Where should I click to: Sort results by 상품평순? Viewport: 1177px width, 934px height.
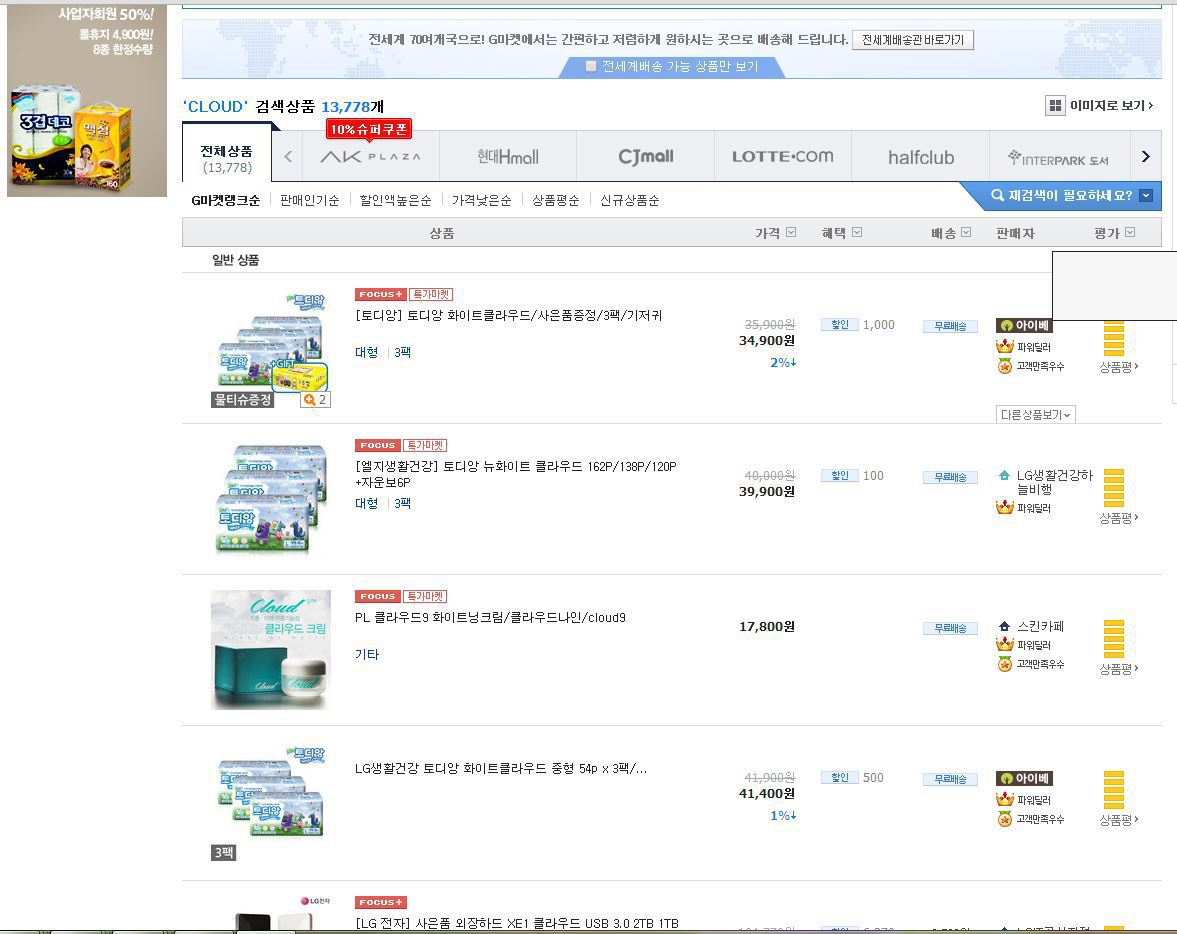(555, 200)
